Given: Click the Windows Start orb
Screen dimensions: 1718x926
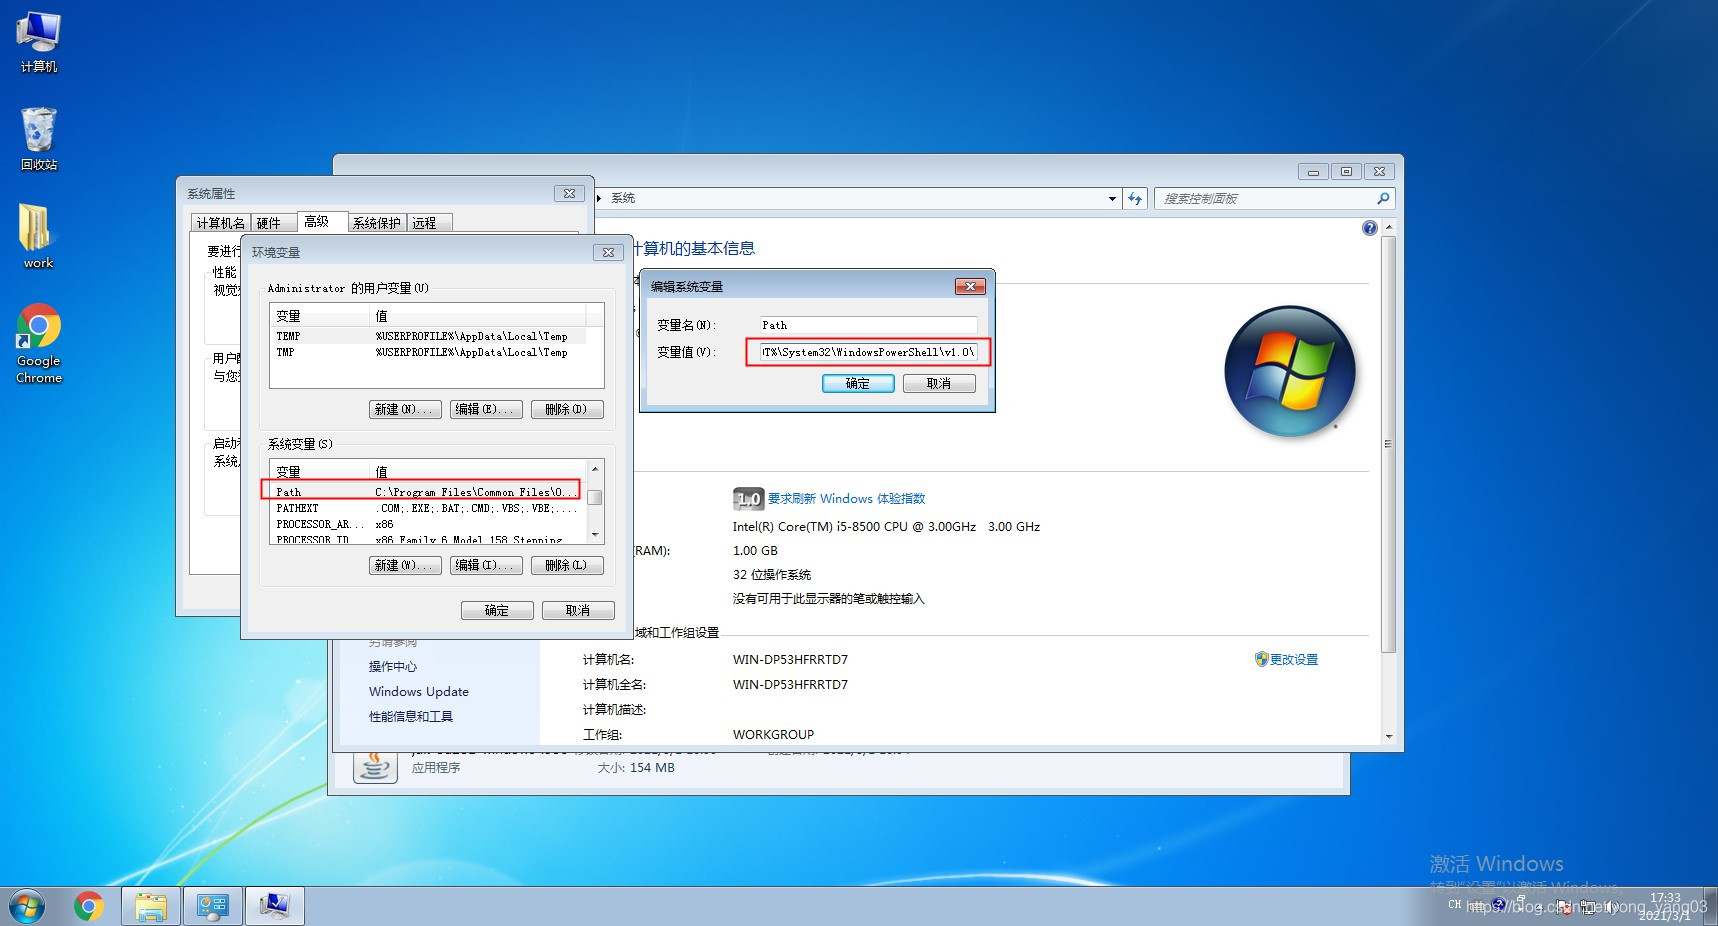Looking at the screenshot, I should pos(27,906).
